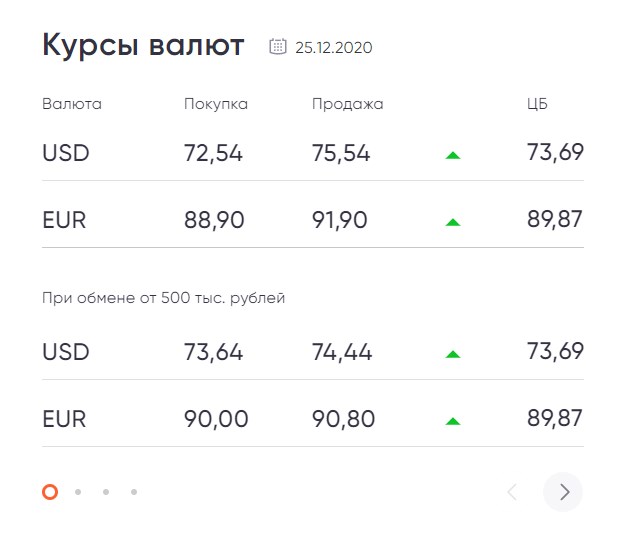The width and height of the screenshot is (631, 538).
Task: Click green trend arrow in the 73,64 USD row
Action: tap(453, 354)
